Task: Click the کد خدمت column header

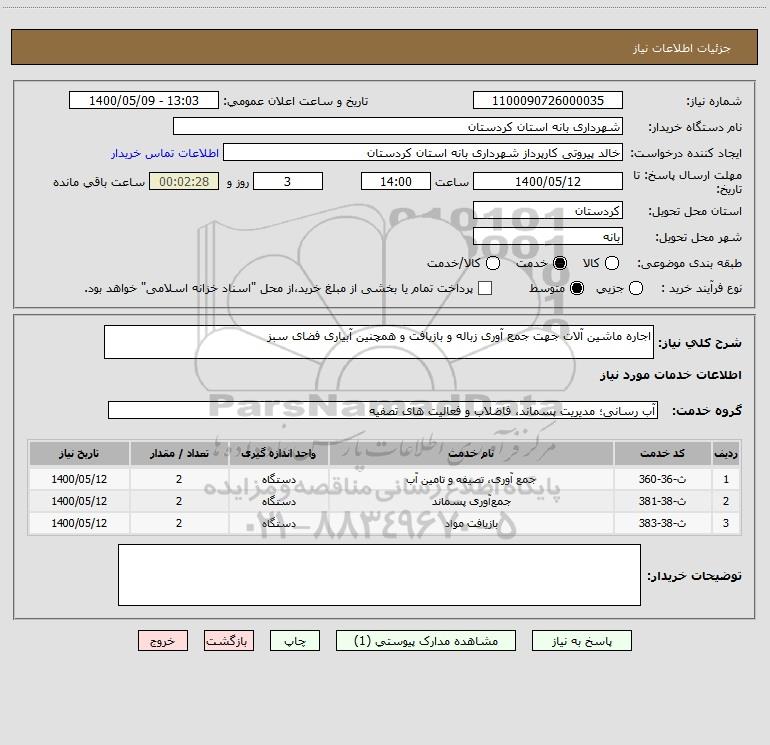Action: (662, 453)
